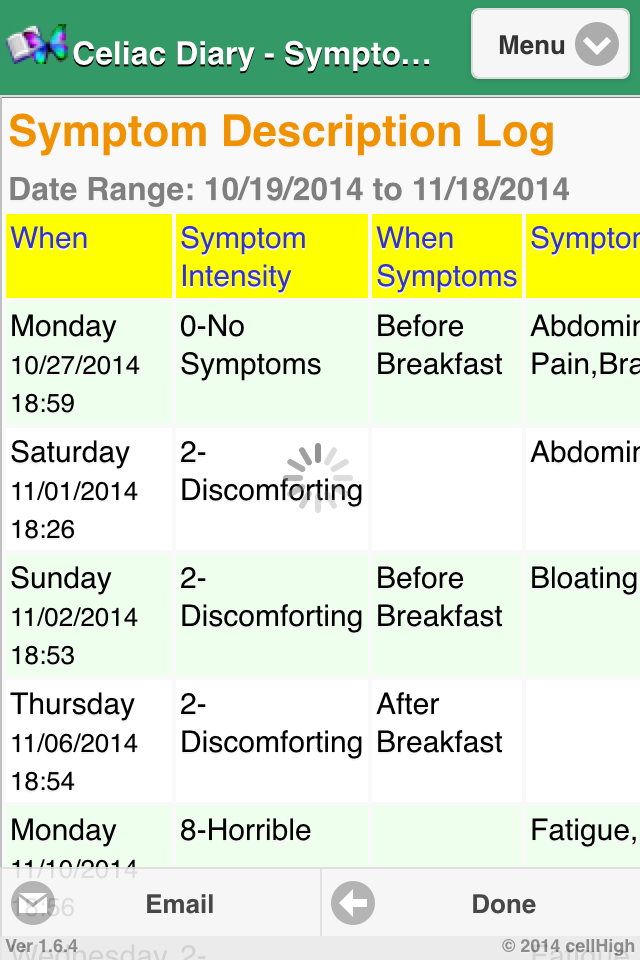Tap the Email button text

coord(180,904)
